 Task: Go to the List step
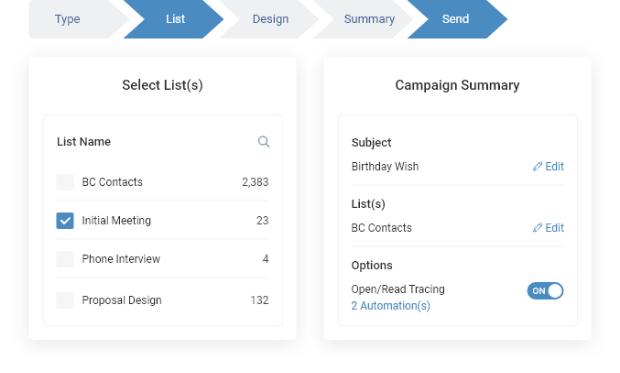click(x=175, y=19)
